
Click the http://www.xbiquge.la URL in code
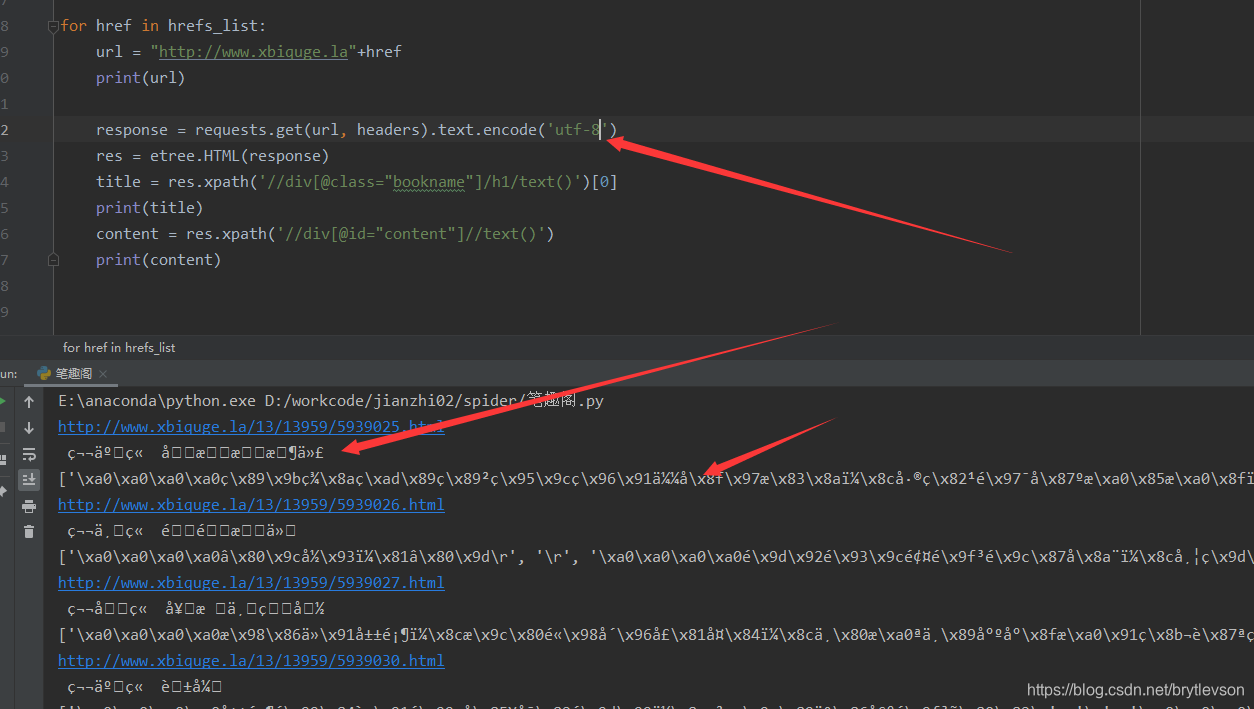[253, 51]
